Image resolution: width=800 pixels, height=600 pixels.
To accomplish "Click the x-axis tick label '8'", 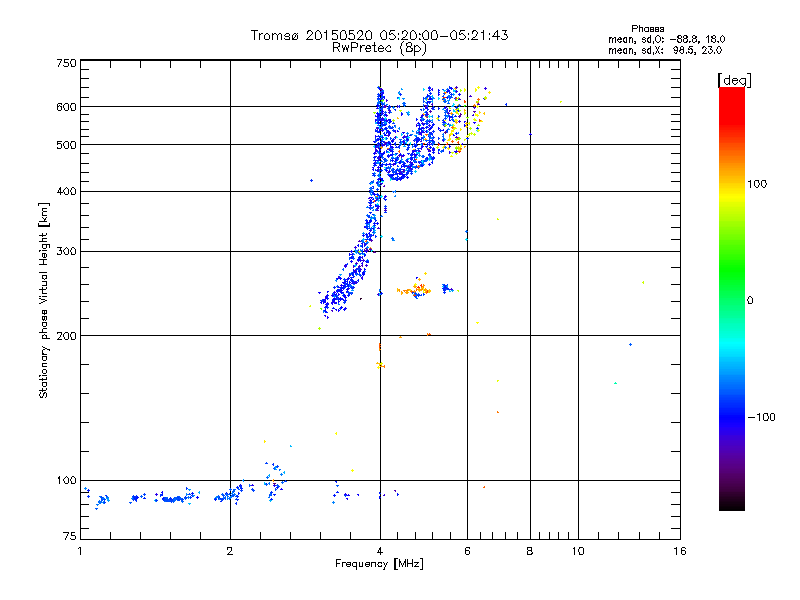I will coord(530,551).
